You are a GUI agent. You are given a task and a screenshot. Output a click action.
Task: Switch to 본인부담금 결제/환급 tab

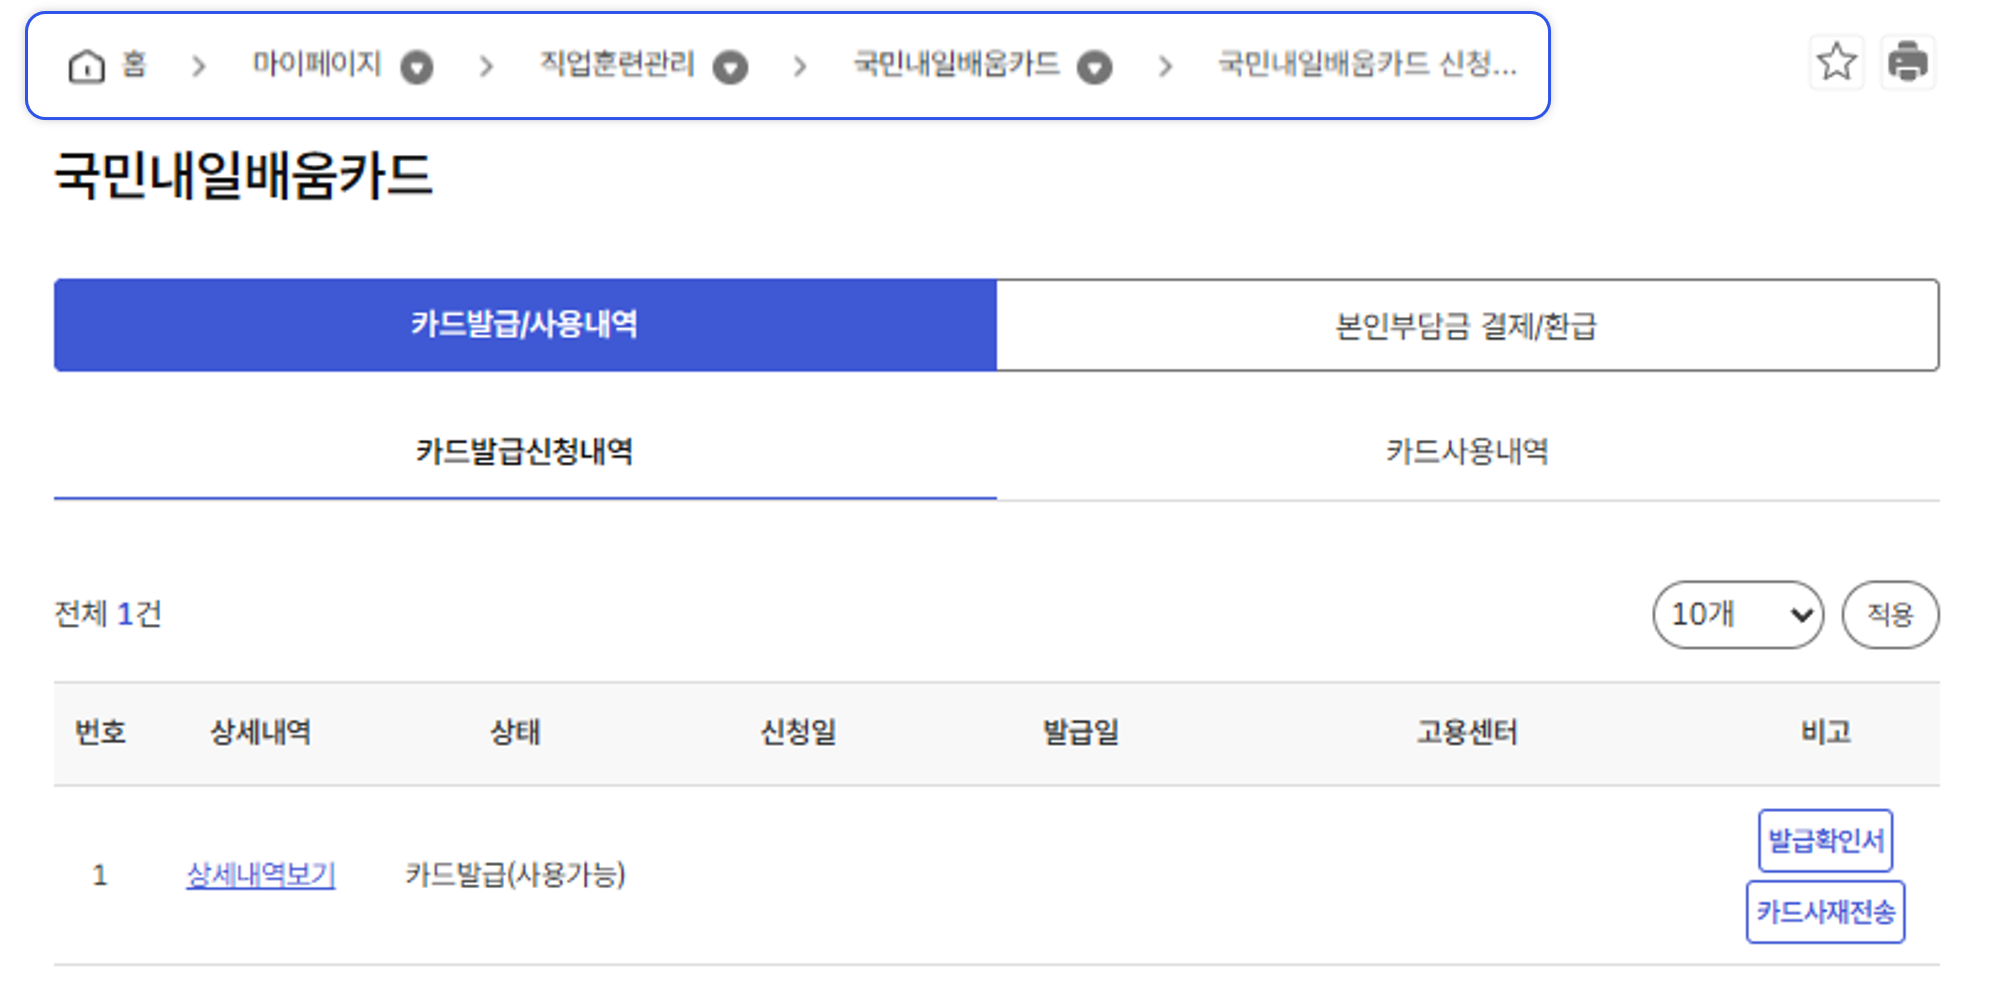coord(1467,325)
